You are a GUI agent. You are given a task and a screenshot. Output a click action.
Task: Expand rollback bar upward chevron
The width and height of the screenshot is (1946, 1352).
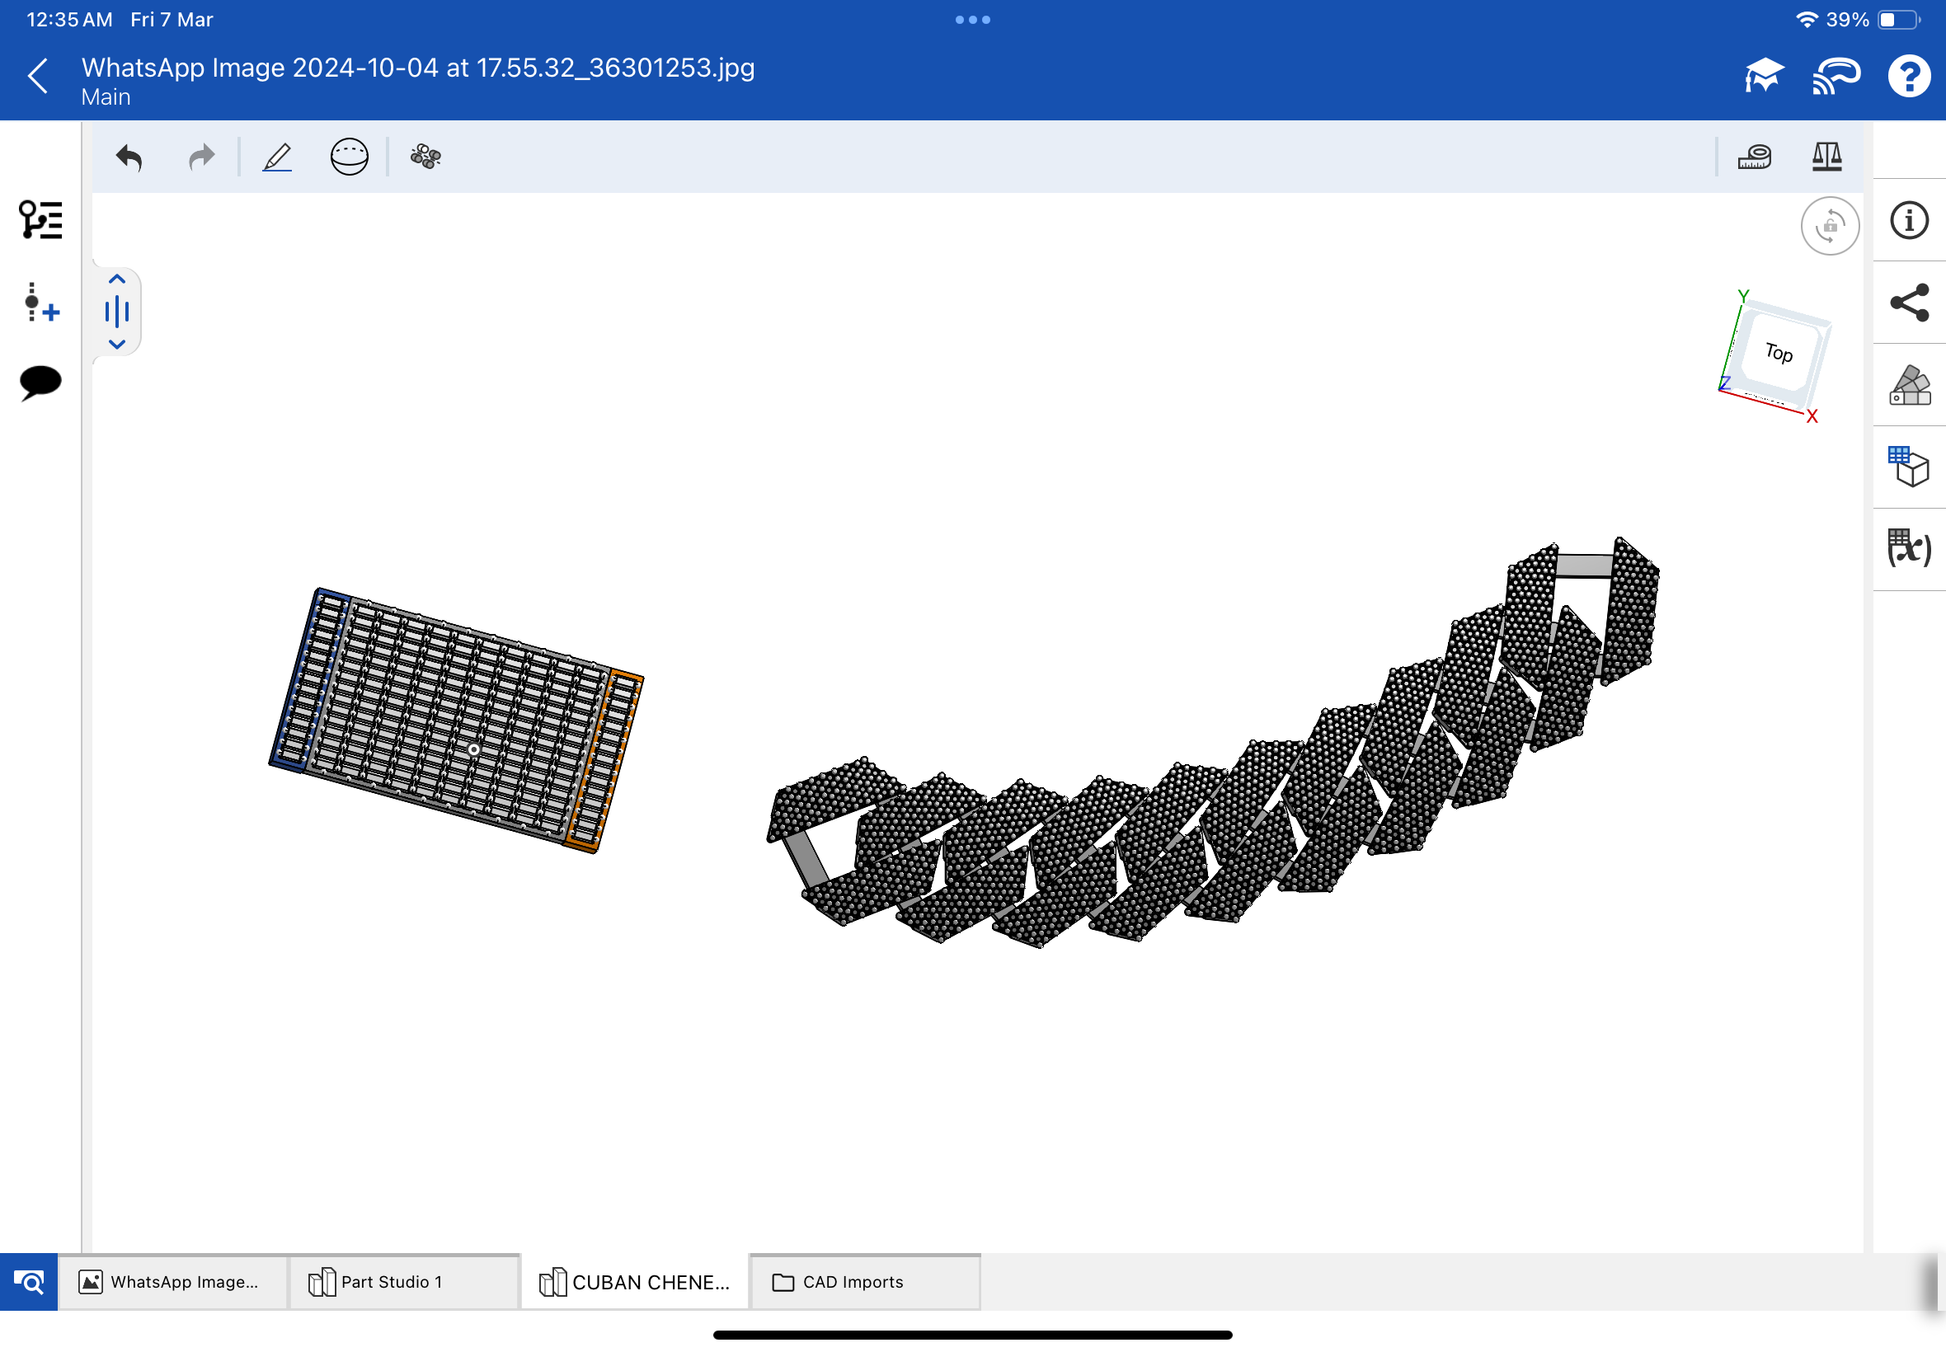pyautogui.click(x=117, y=280)
